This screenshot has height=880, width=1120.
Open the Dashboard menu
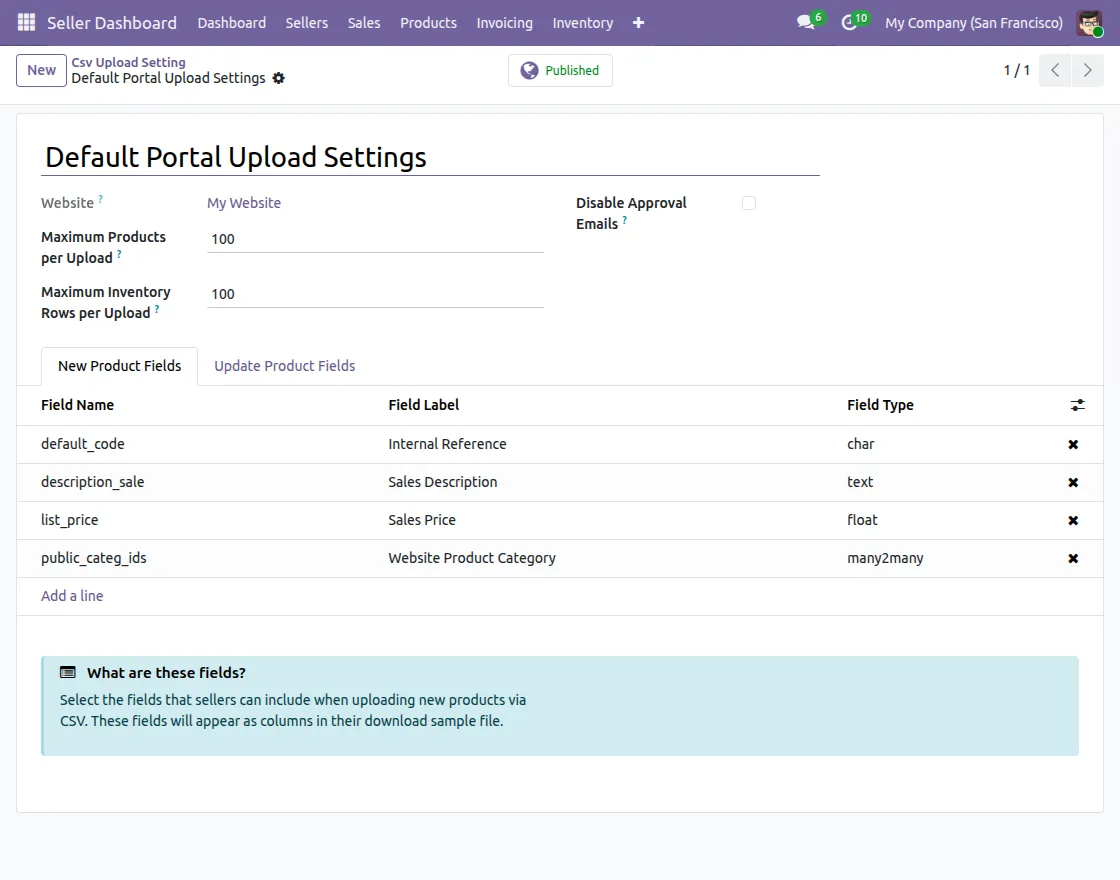(x=231, y=23)
